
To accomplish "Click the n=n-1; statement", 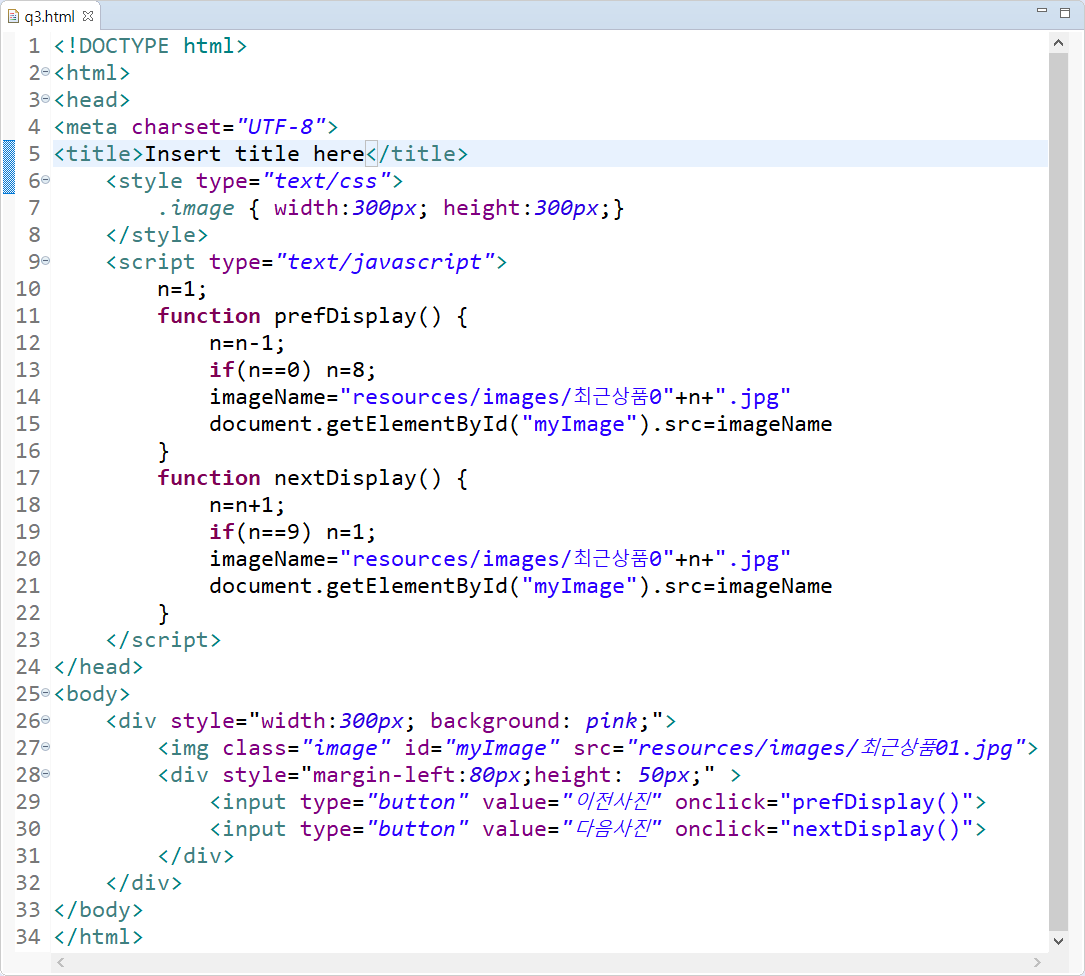I will (x=247, y=343).
